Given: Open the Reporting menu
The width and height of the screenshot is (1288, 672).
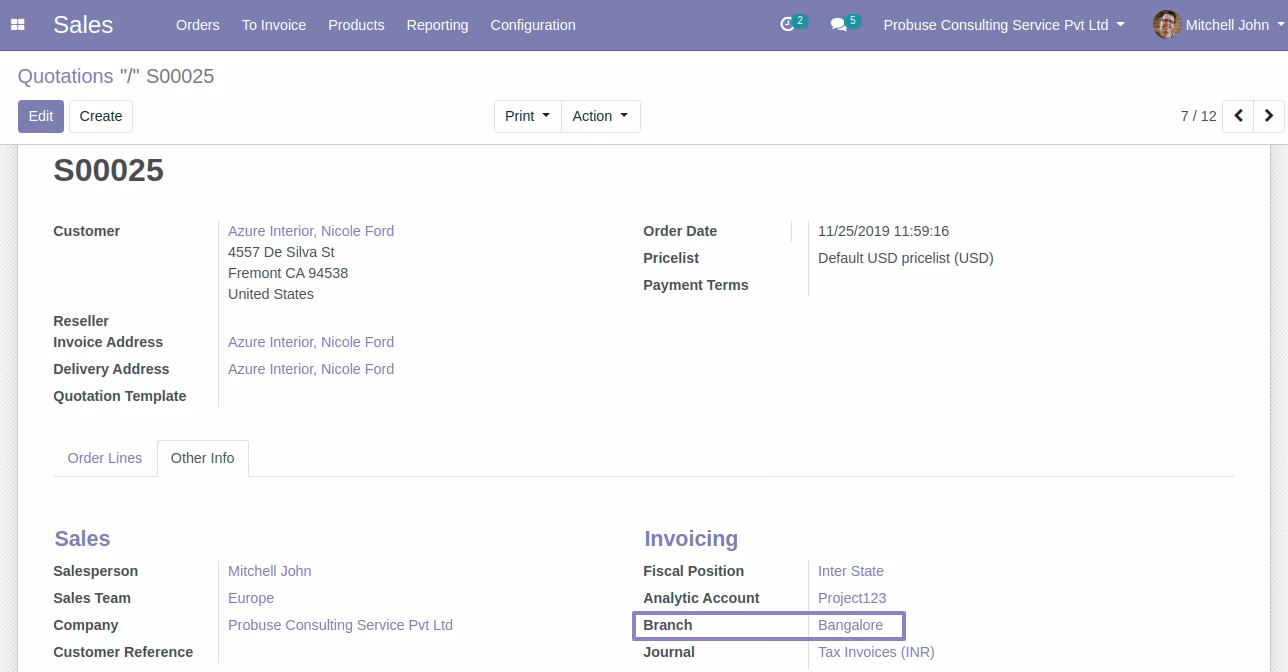Looking at the screenshot, I should coord(437,25).
